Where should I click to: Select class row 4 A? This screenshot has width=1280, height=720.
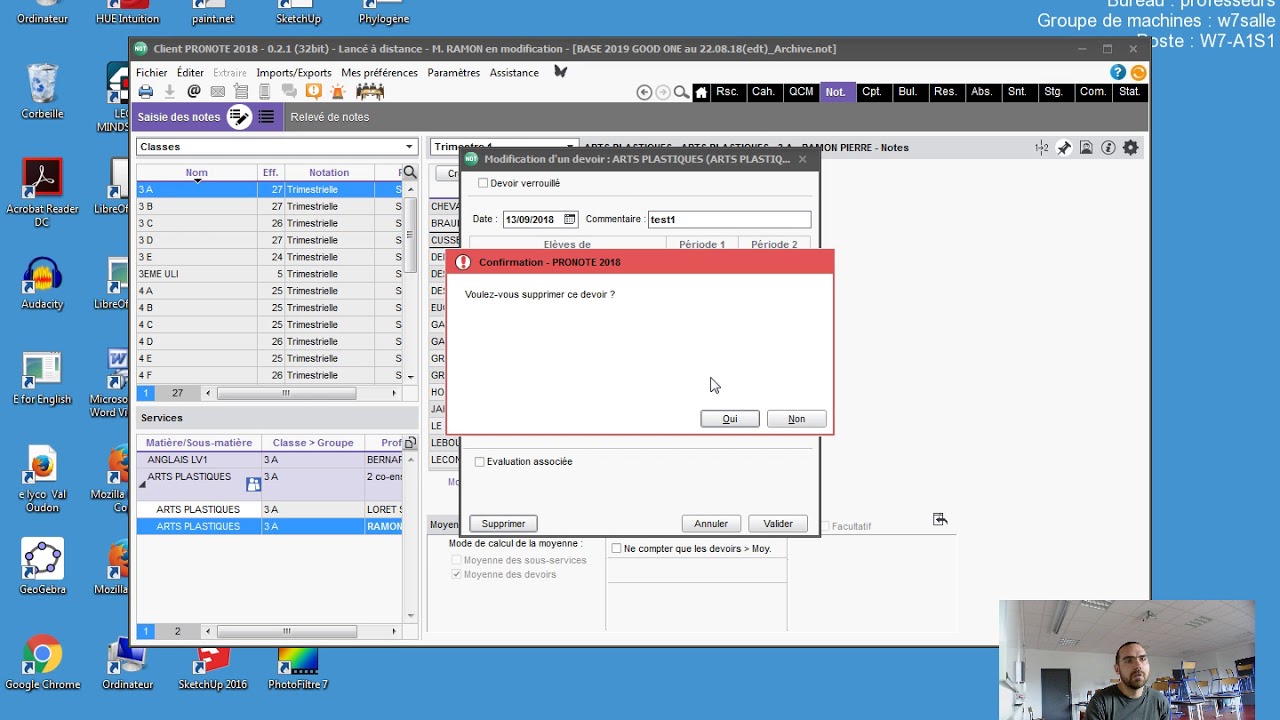(270, 291)
